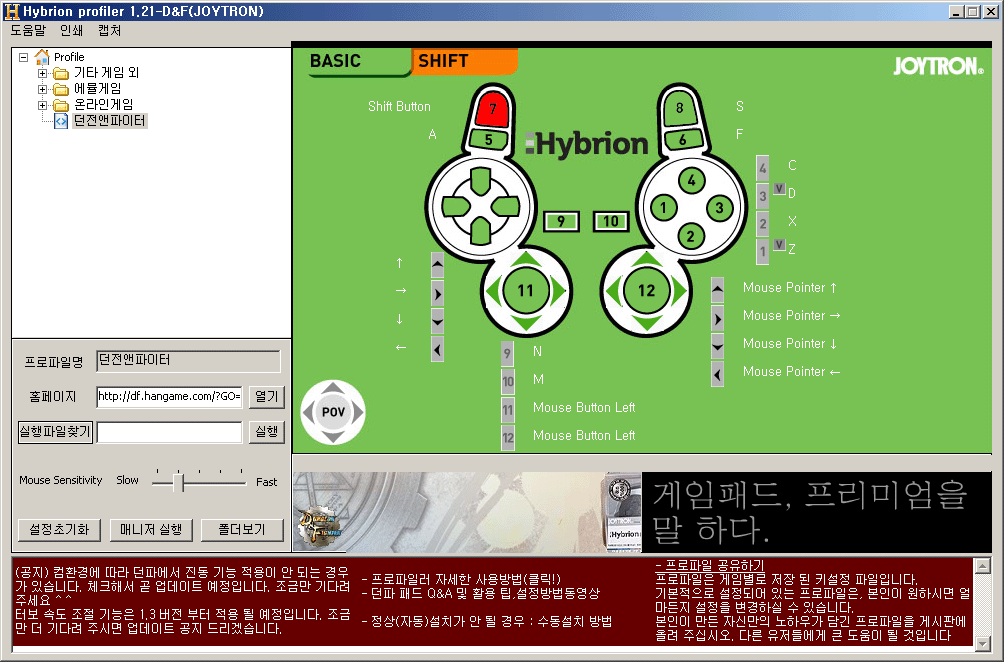This screenshot has width=1004, height=662.
Task: Click D-pad up on the gamepad
Action: 480,181
